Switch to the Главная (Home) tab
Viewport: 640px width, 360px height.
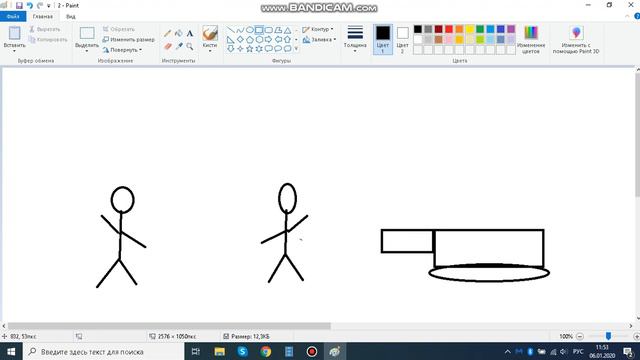pyautogui.click(x=43, y=16)
